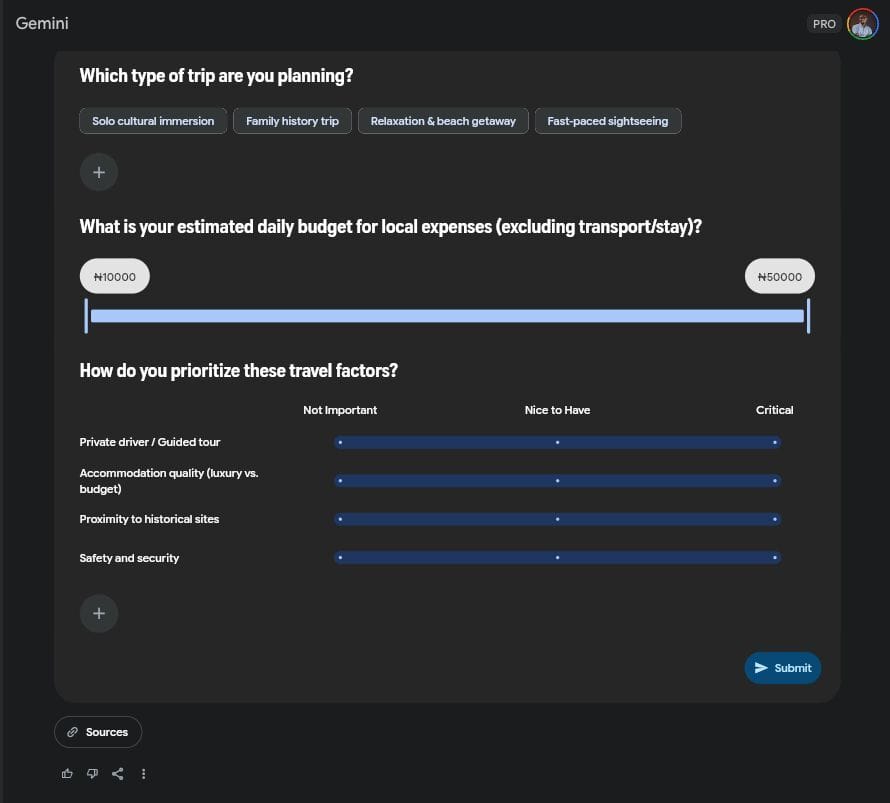890x803 pixels.
Task: Click the thumbs up icon
Action: [x=67, y=773]
